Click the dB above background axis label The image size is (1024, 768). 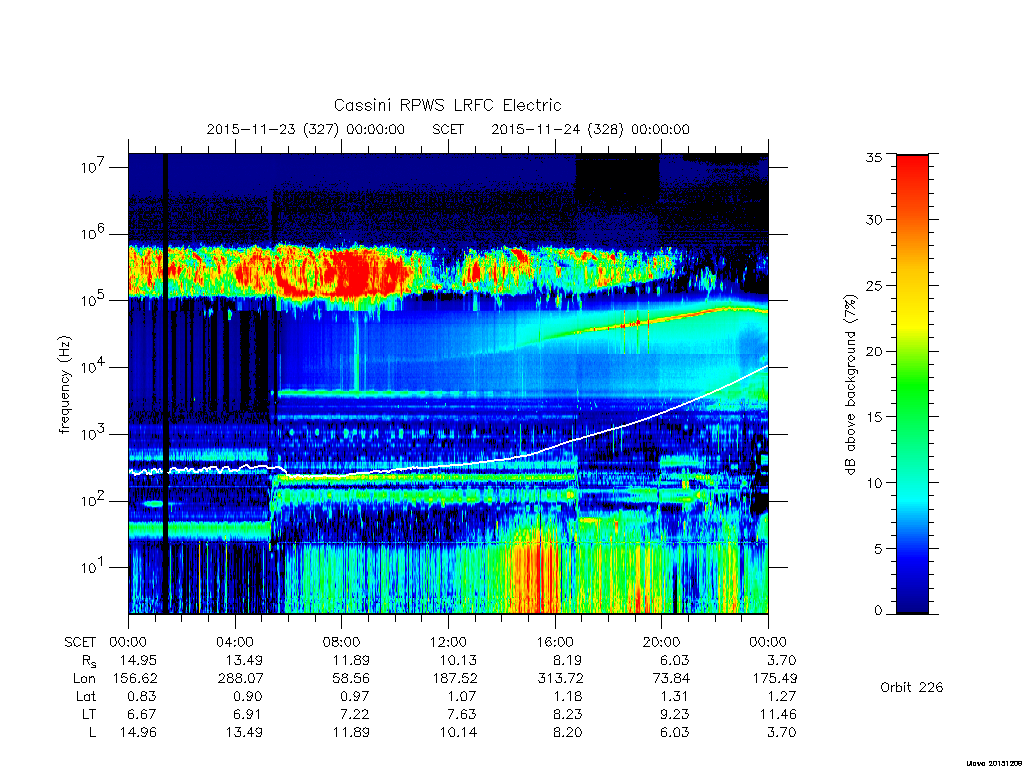[x=850, y=385]
